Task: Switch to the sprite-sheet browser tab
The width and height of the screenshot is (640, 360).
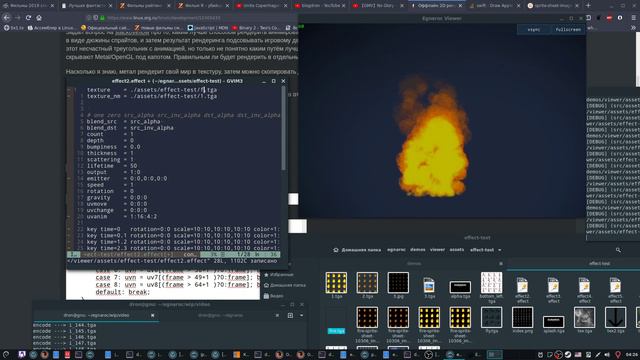Action: click(x=552, y=6)
